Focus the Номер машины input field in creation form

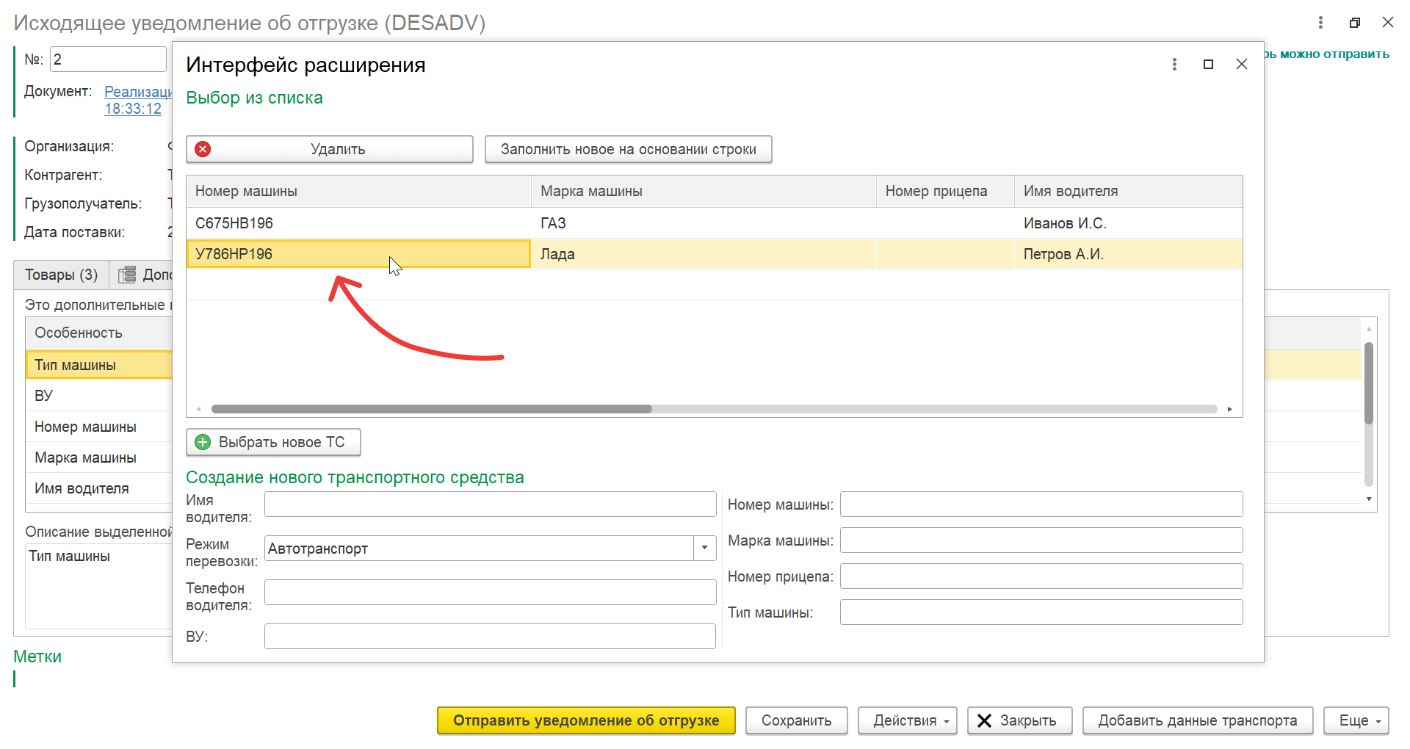[1041, 504]
